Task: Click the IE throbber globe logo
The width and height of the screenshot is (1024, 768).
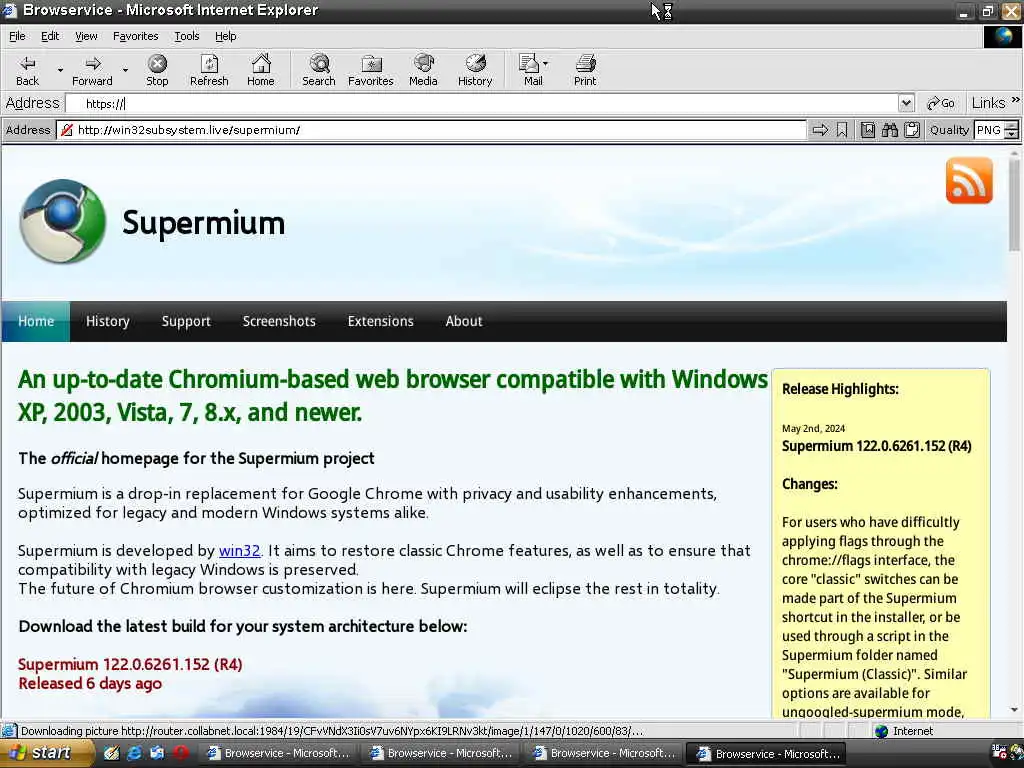Action: [1002, 37]
